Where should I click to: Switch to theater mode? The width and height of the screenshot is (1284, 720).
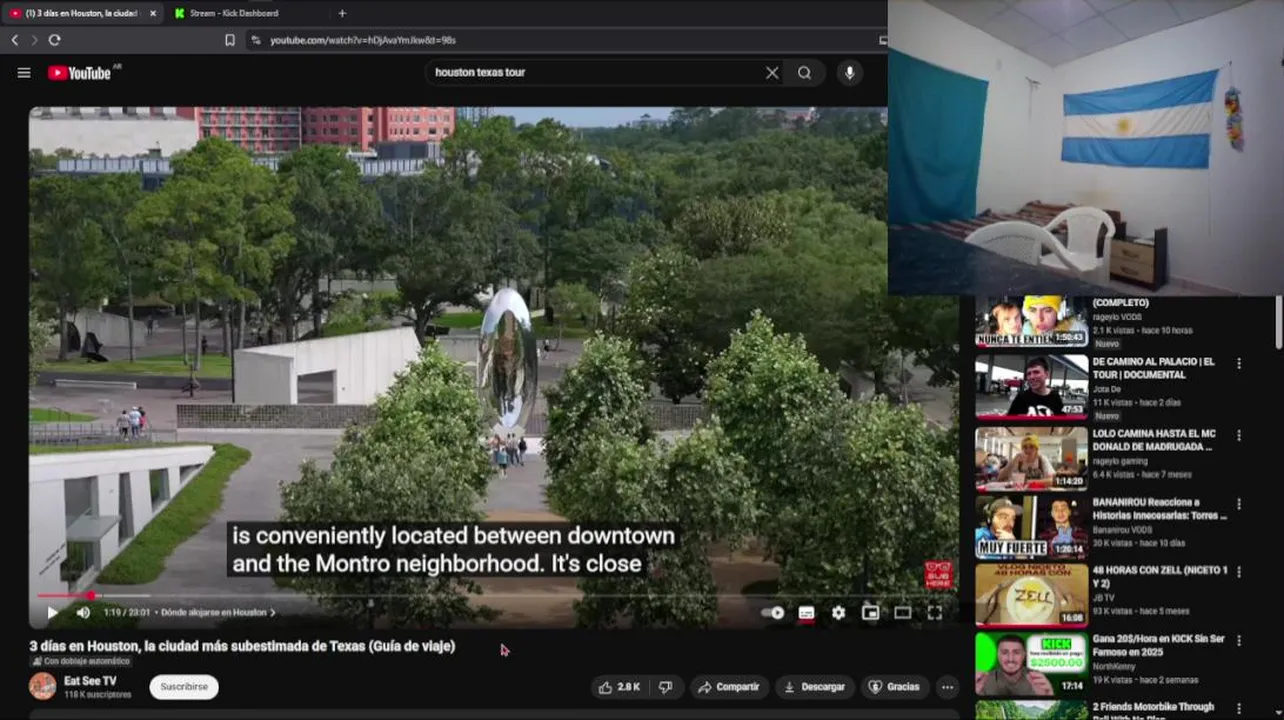(902, 613)
